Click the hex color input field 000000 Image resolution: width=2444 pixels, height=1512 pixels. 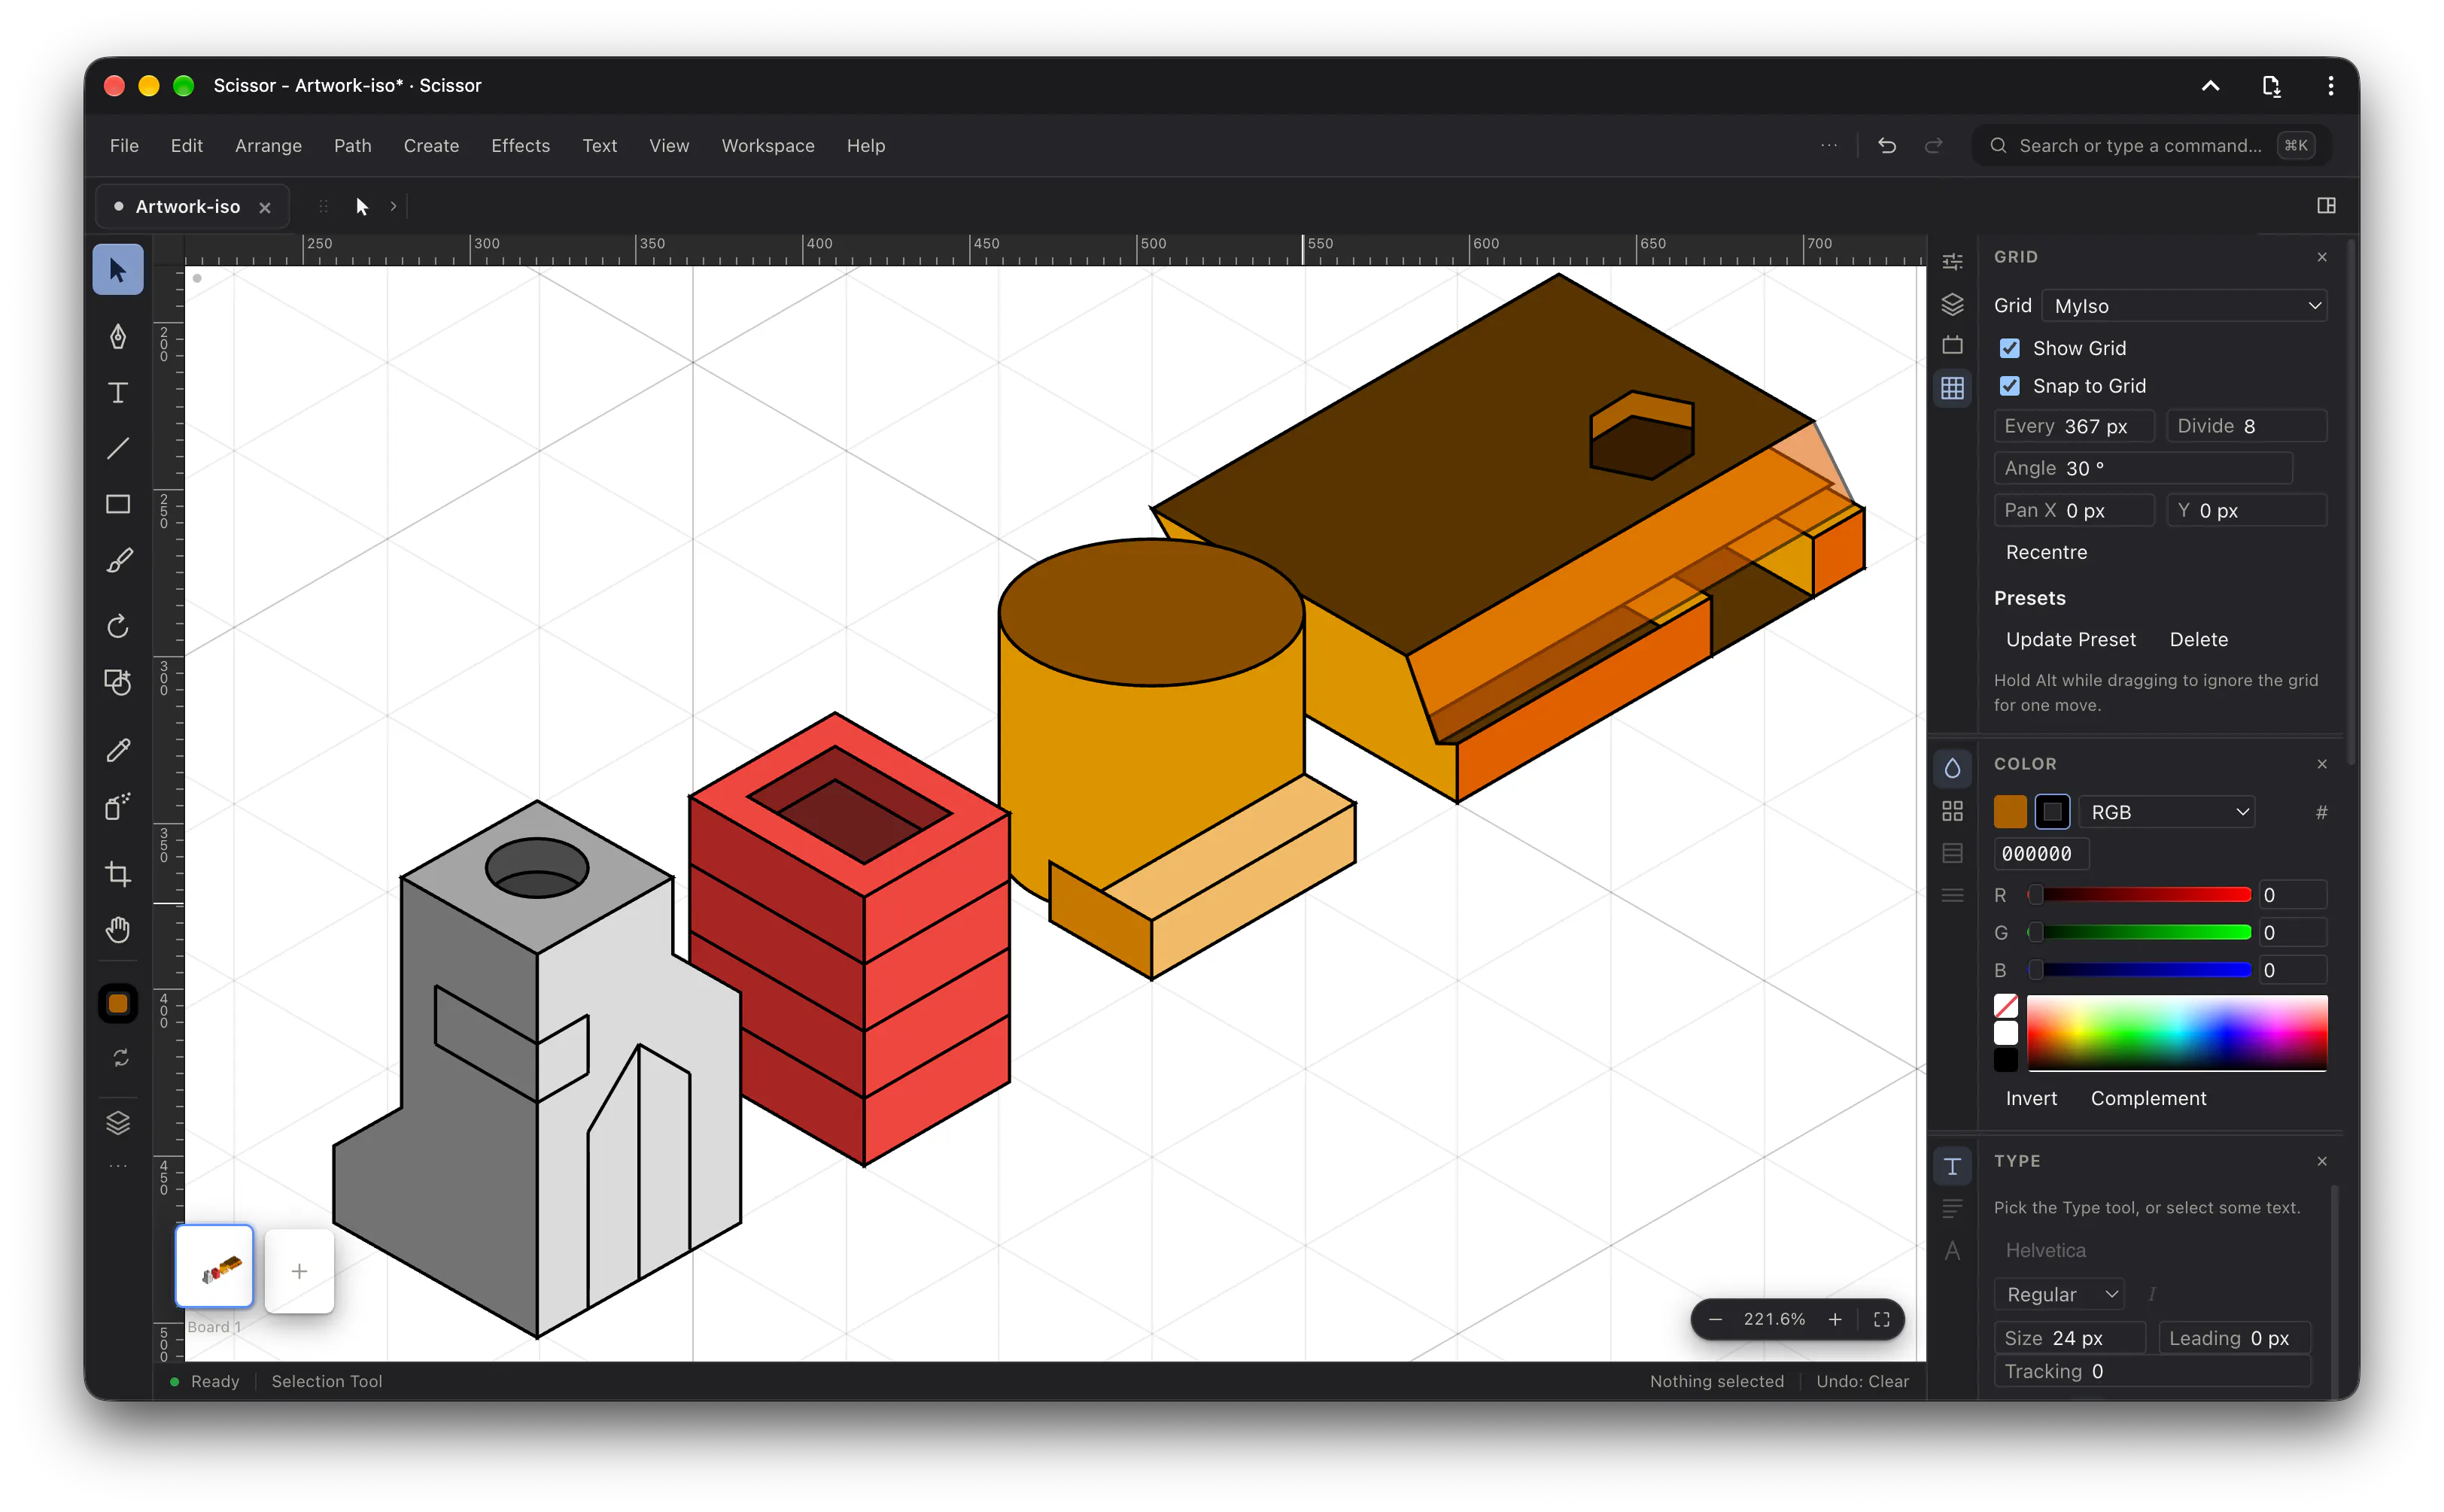(2041, 854)
